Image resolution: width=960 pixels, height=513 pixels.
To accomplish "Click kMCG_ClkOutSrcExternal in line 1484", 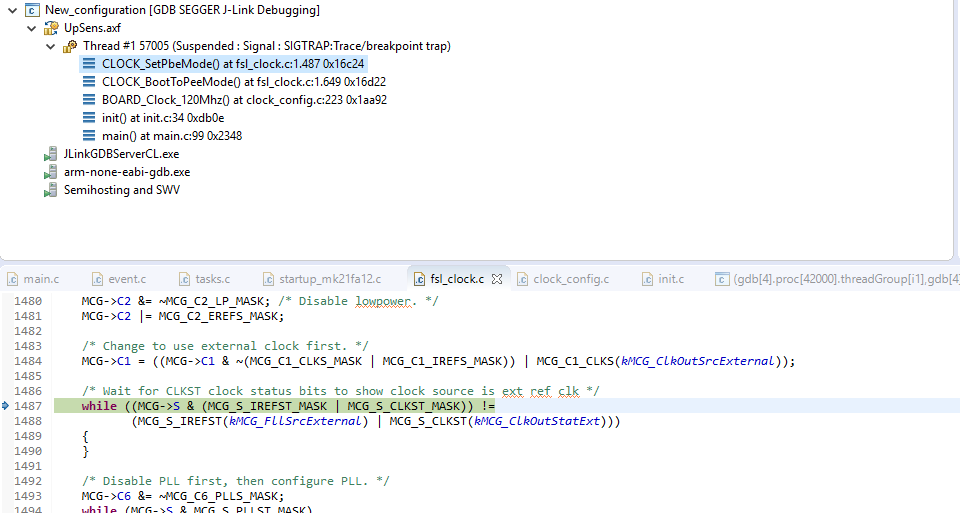I will pos(697,361).
